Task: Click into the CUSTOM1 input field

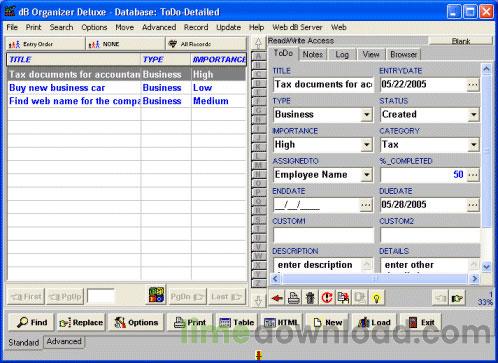Action: (x=323, y=235)
